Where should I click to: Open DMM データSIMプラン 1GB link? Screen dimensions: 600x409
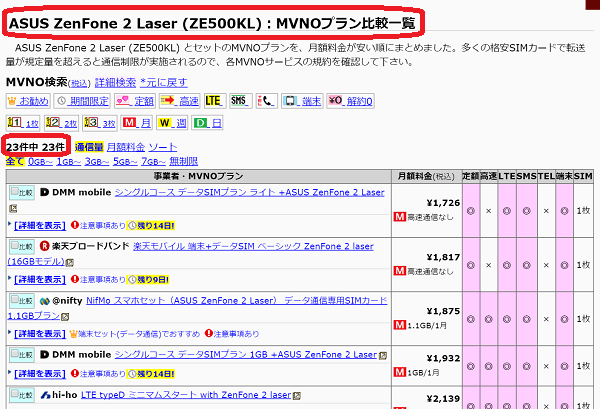click(x=246, y=355)
